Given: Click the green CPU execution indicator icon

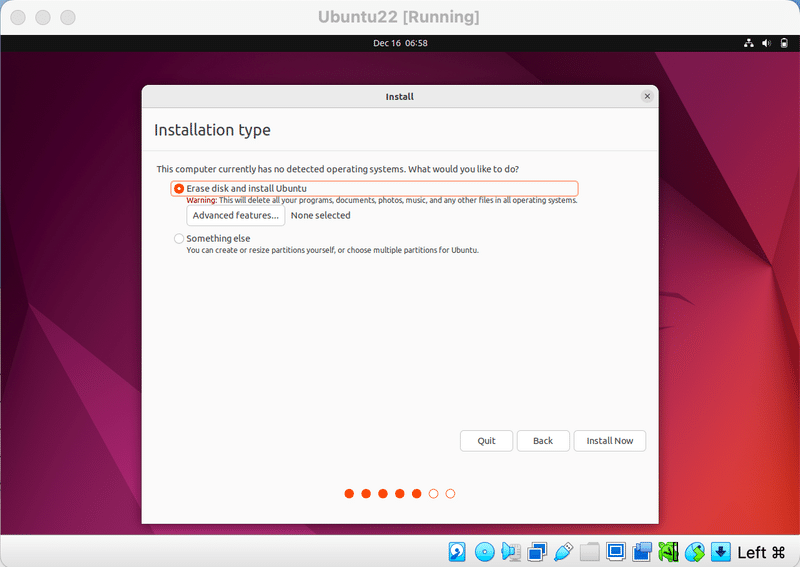Looking at the screenshot, I should tap(668, 552).
